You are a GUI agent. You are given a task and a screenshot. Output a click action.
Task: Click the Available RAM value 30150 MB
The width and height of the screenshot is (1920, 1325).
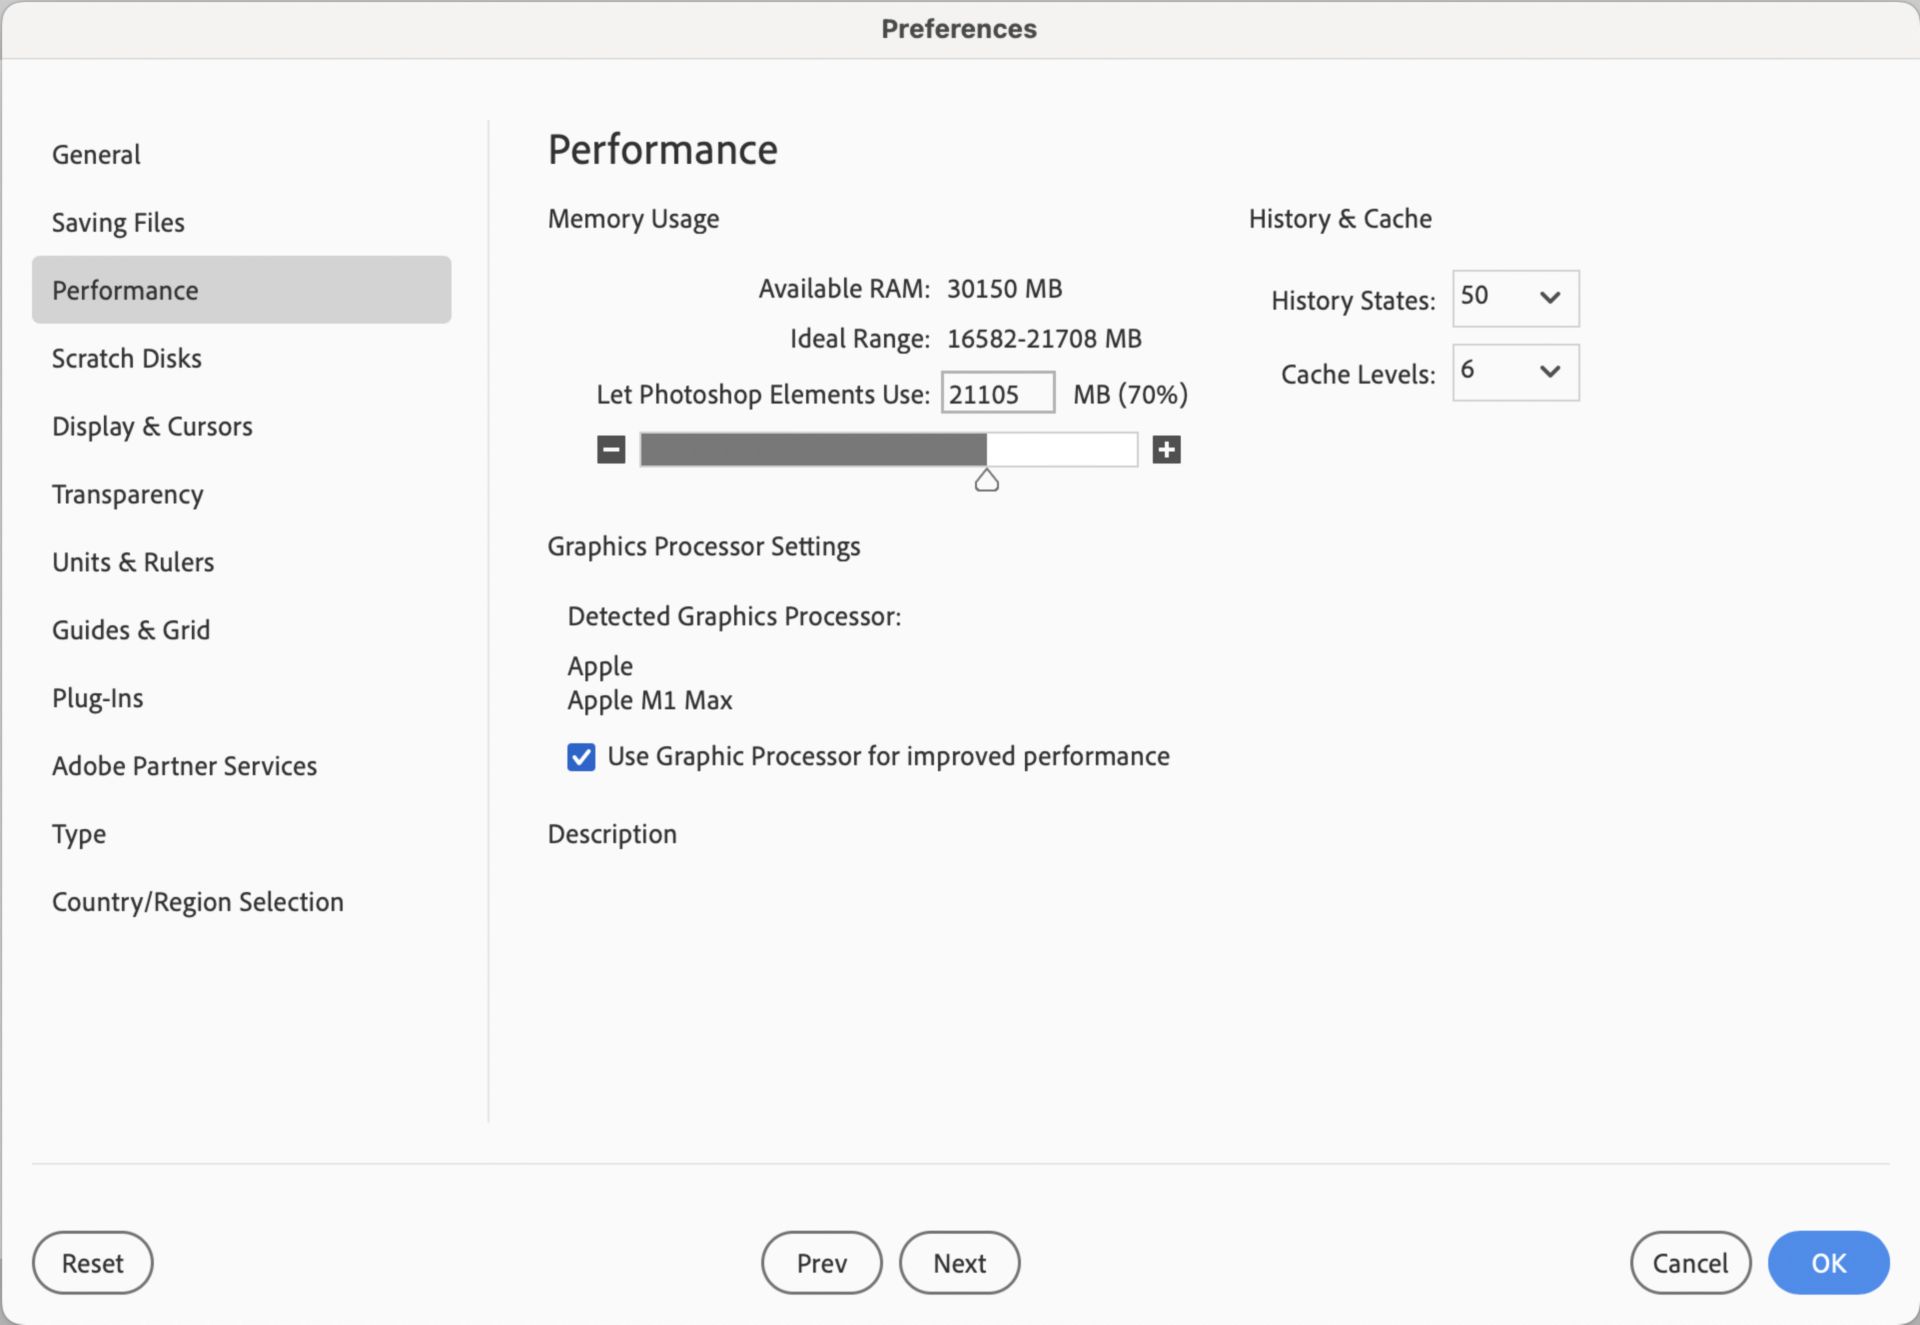pos(1004,289)
